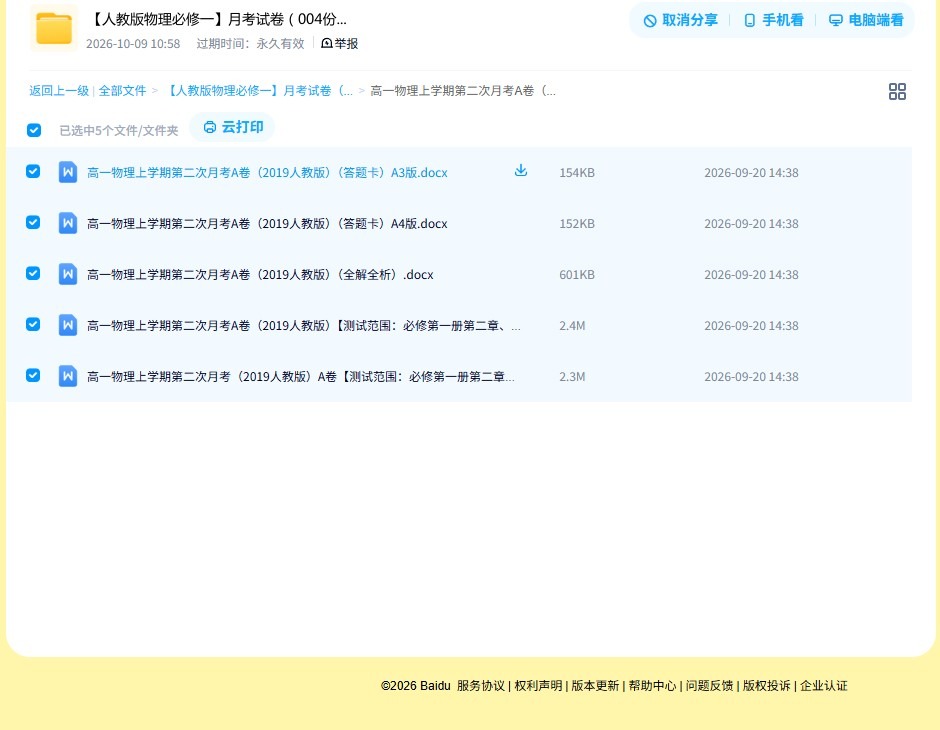Click the 手机看 button
Viewport: 940px width, 730px height.
coord(773,20)
